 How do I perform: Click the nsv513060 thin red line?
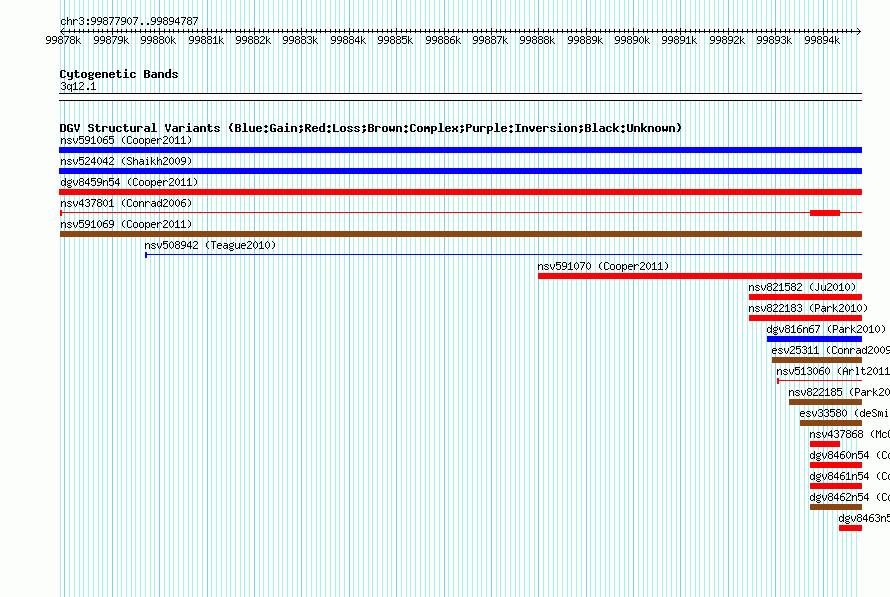point(820,381)
